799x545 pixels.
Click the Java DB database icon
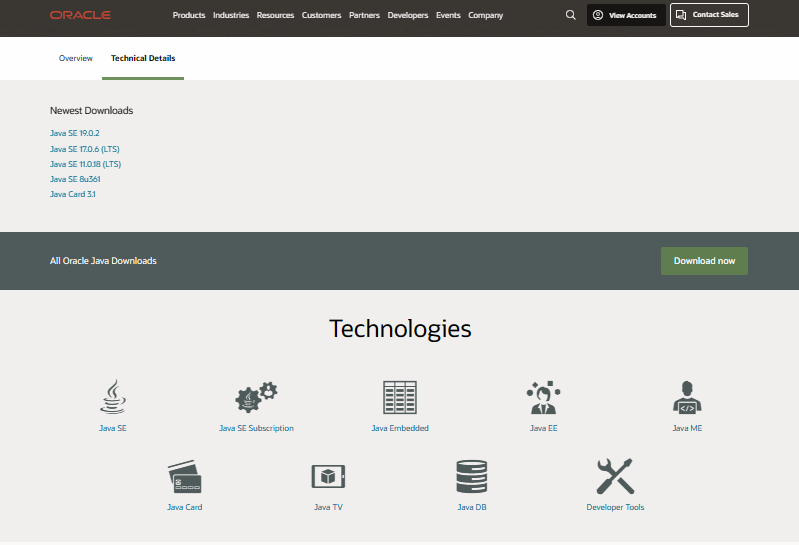point(472,476)
